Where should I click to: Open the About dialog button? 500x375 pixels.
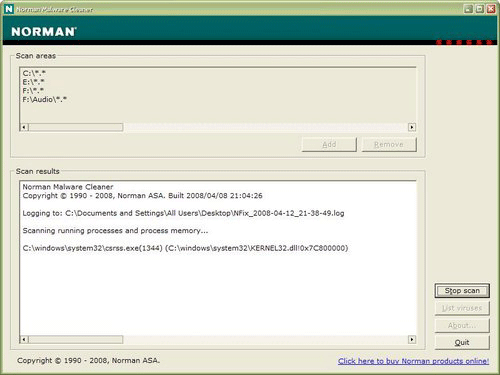click(x=462, y=325)
